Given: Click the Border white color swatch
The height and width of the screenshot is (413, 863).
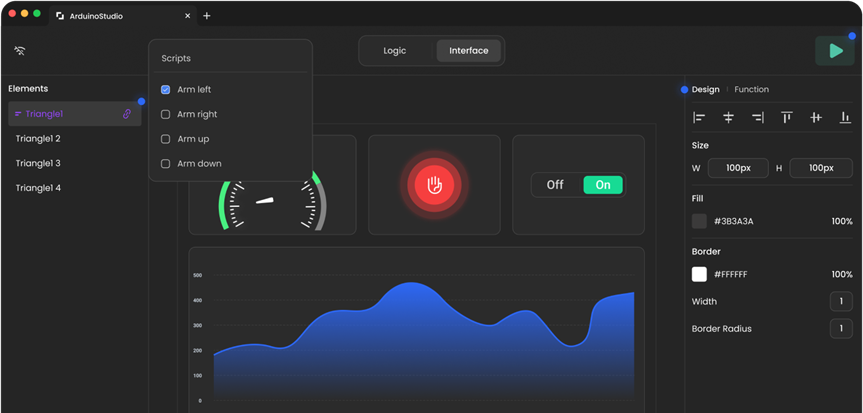Looking at the screenshot, I should point(699,274).
